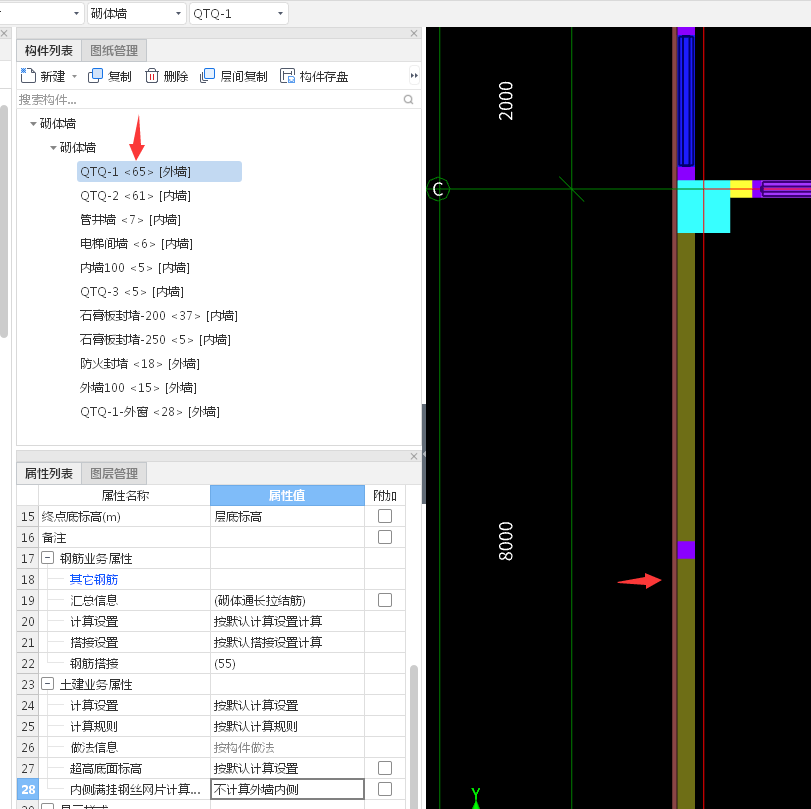This screenshot has height=809, width=811.
Task: Open the QTQ-1 combo box
Action: [x=238, y=13]
